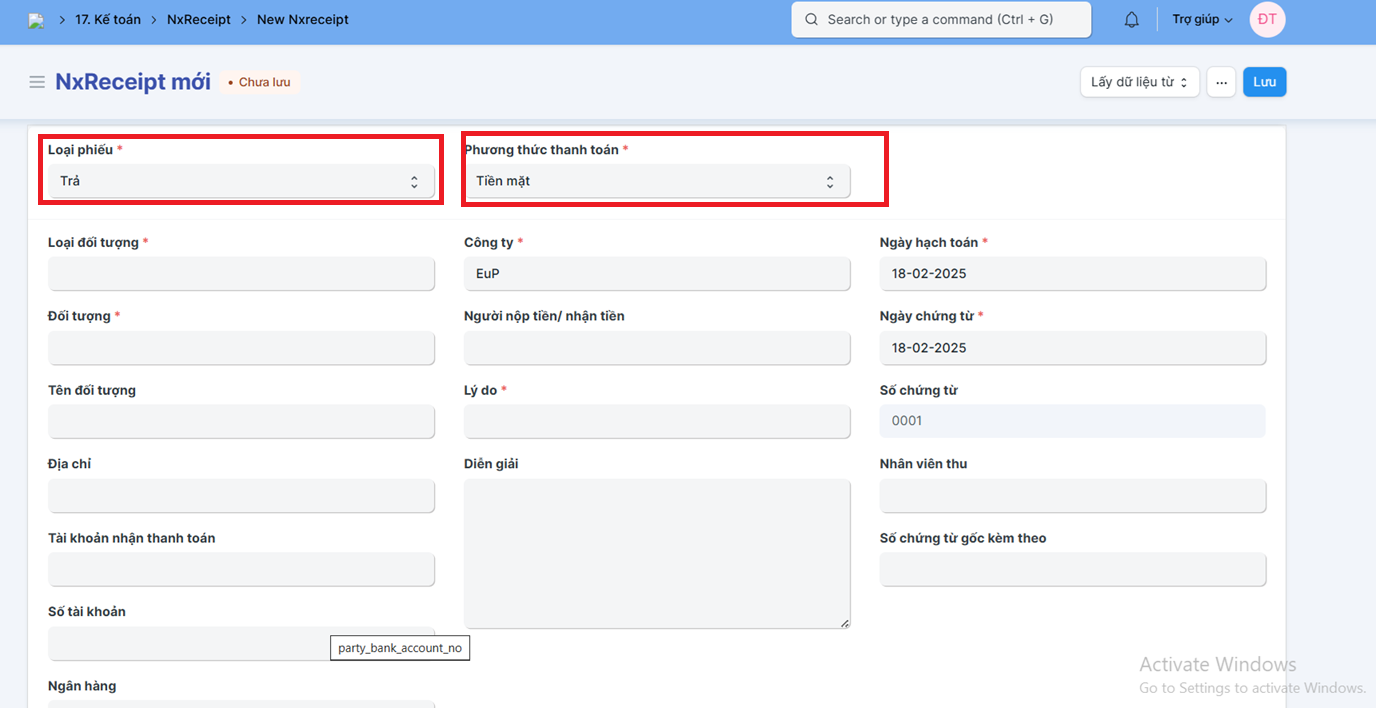Select the Ngày hạch toán date field
The height and width of the screenshot is (708, 1376).
point(1072,274)
